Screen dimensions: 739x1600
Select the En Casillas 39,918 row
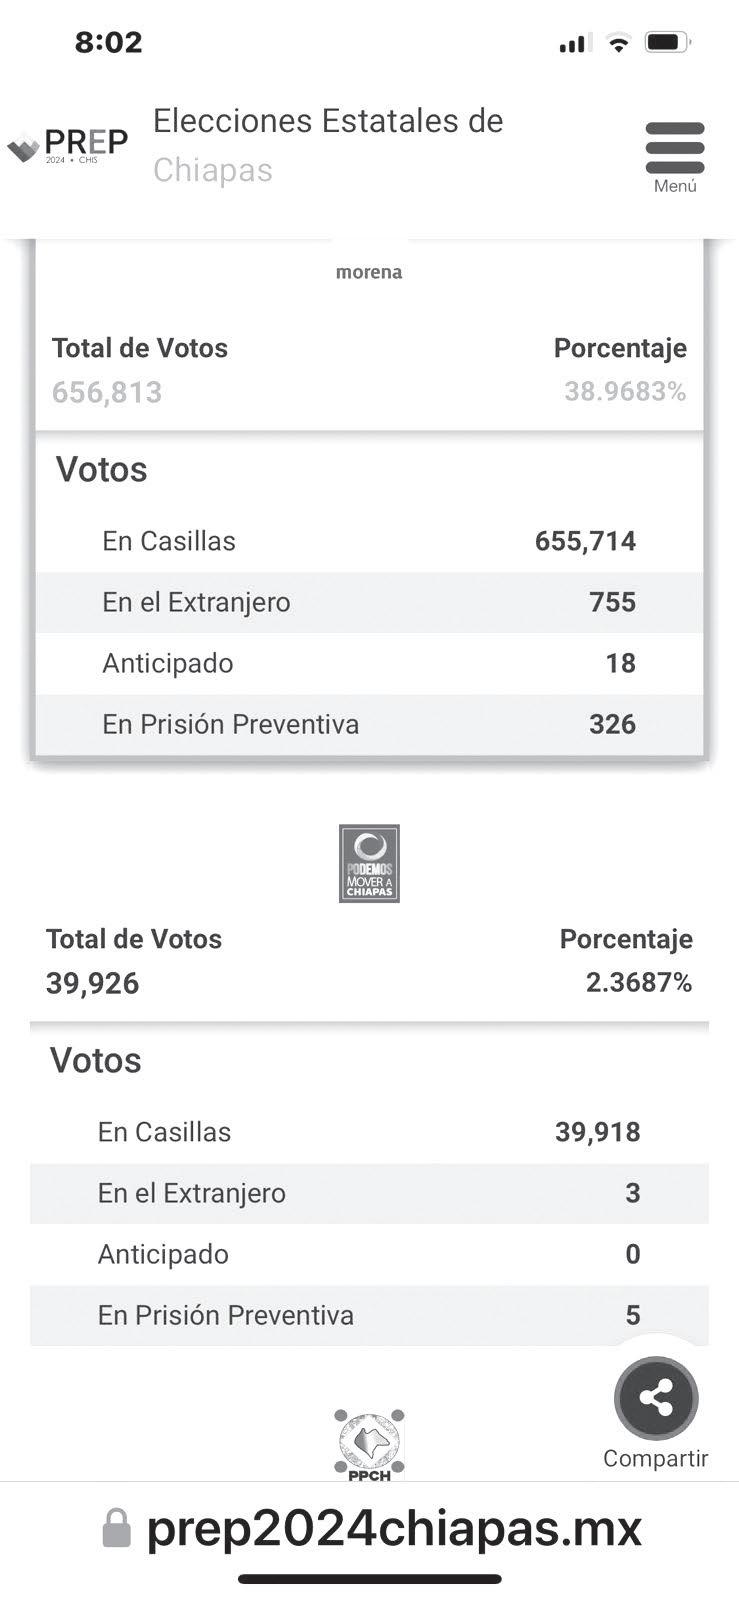[x=369, y=1132]
